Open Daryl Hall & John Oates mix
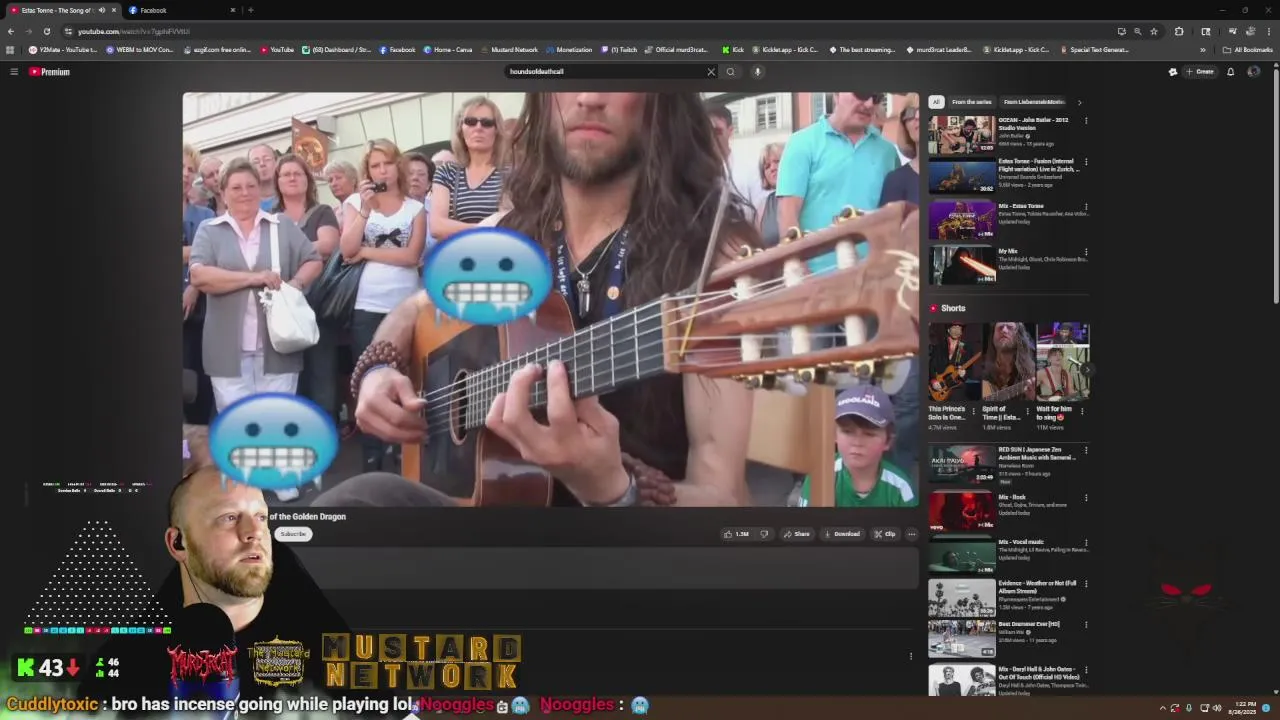 (962, 680)
